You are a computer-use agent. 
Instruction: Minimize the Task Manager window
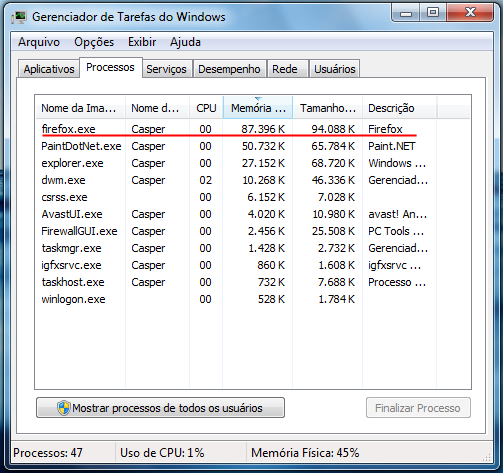[406, 13]
